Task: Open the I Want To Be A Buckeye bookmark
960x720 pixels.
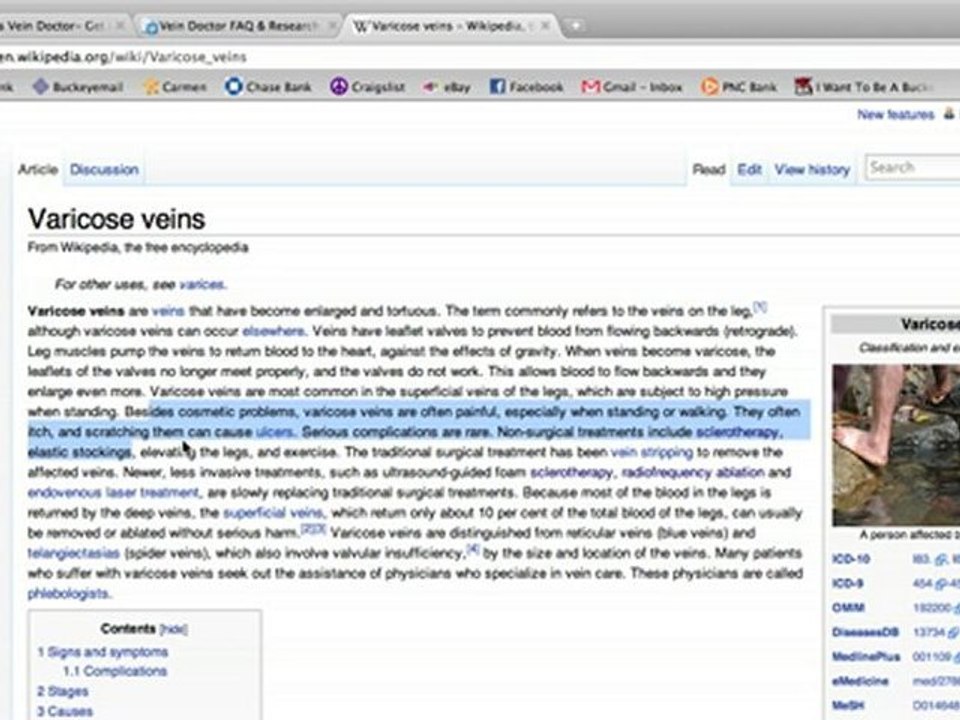Action: [864, 87]
